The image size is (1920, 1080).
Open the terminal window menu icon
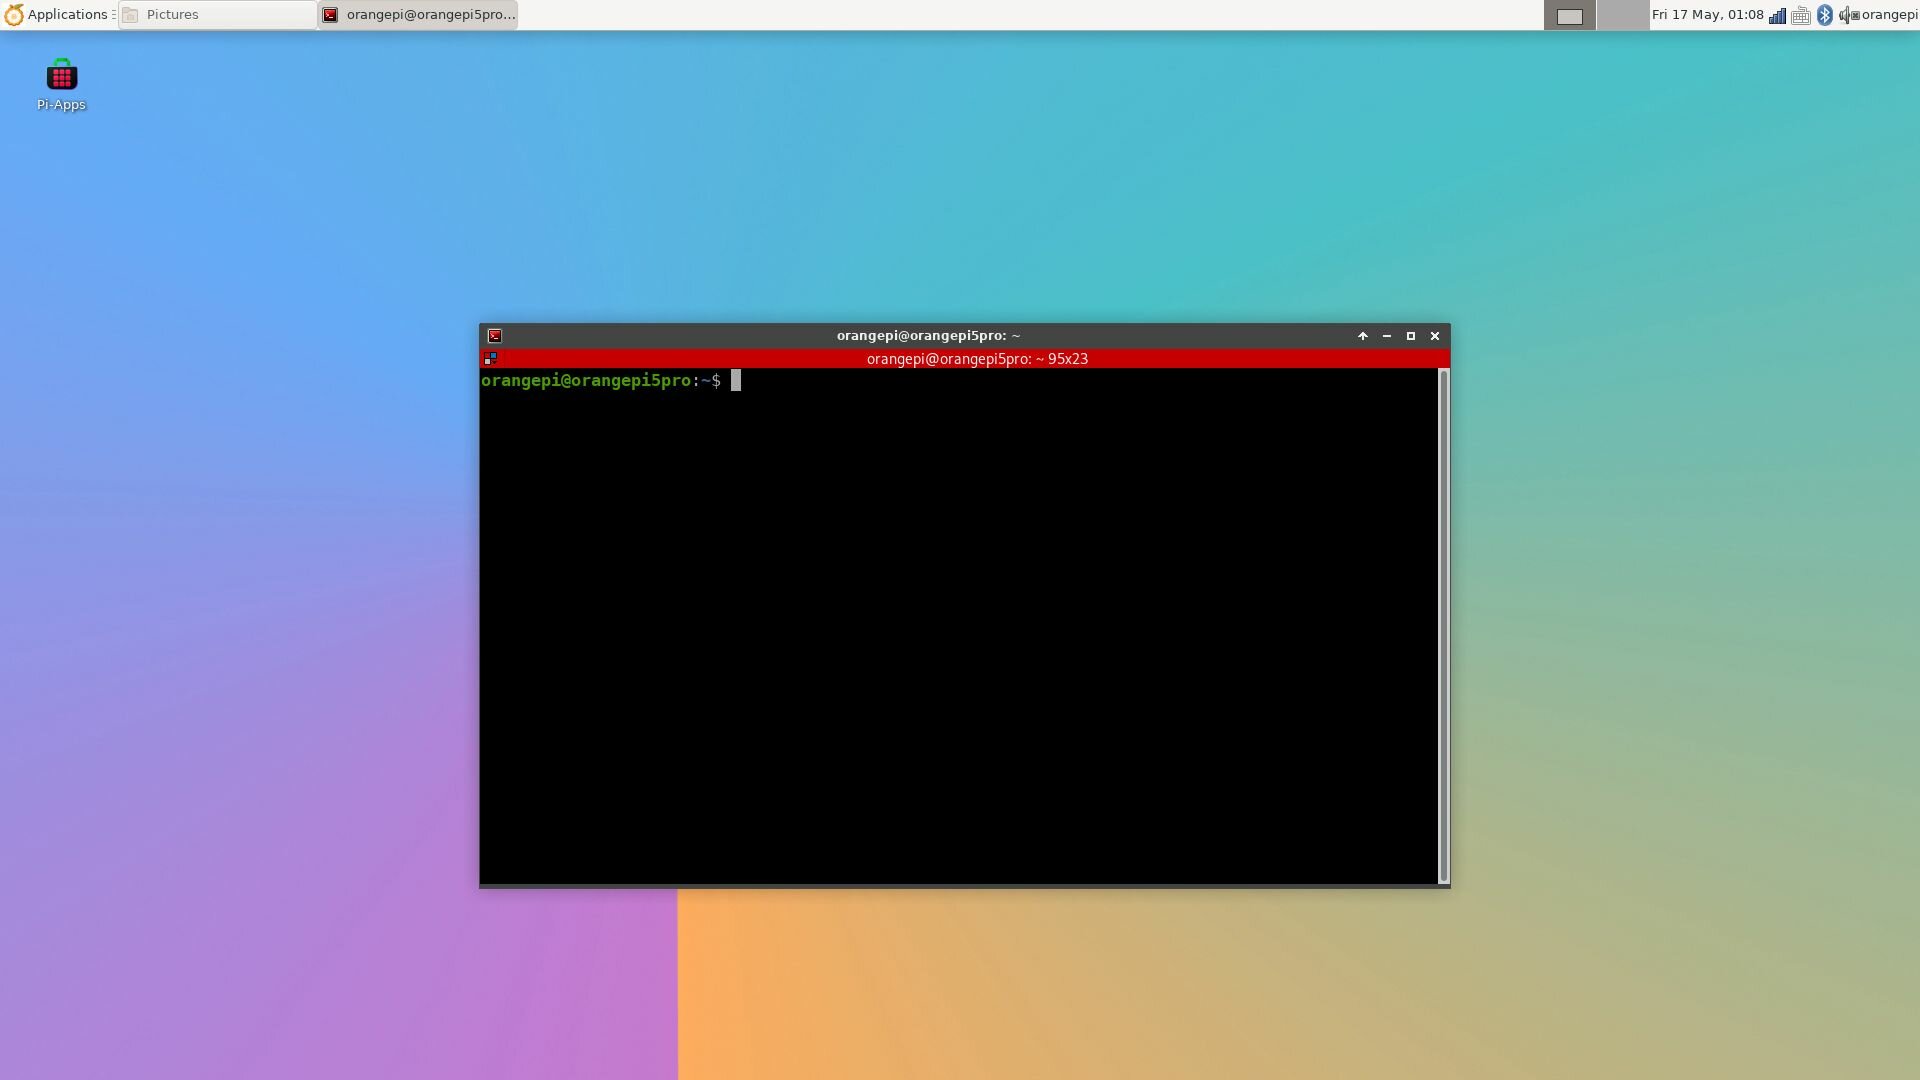pos(494,336)
